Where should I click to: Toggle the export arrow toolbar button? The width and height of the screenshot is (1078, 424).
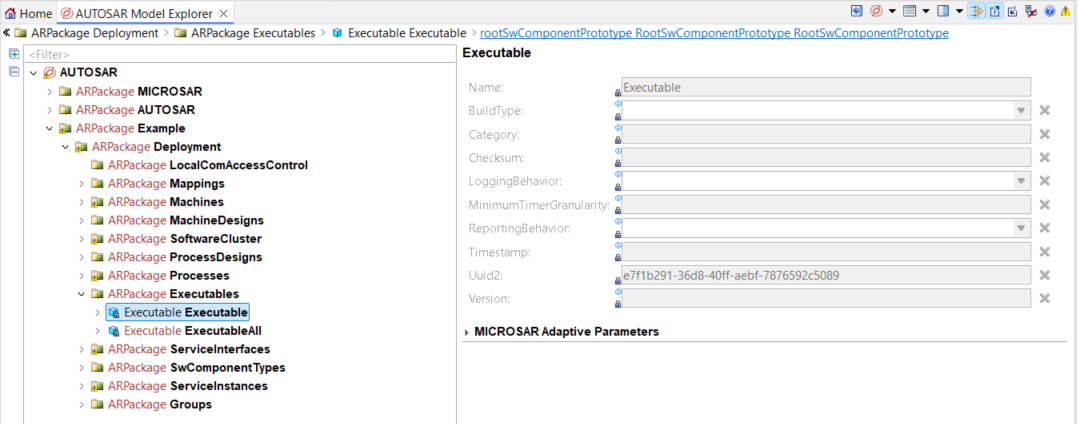(995, 11)
